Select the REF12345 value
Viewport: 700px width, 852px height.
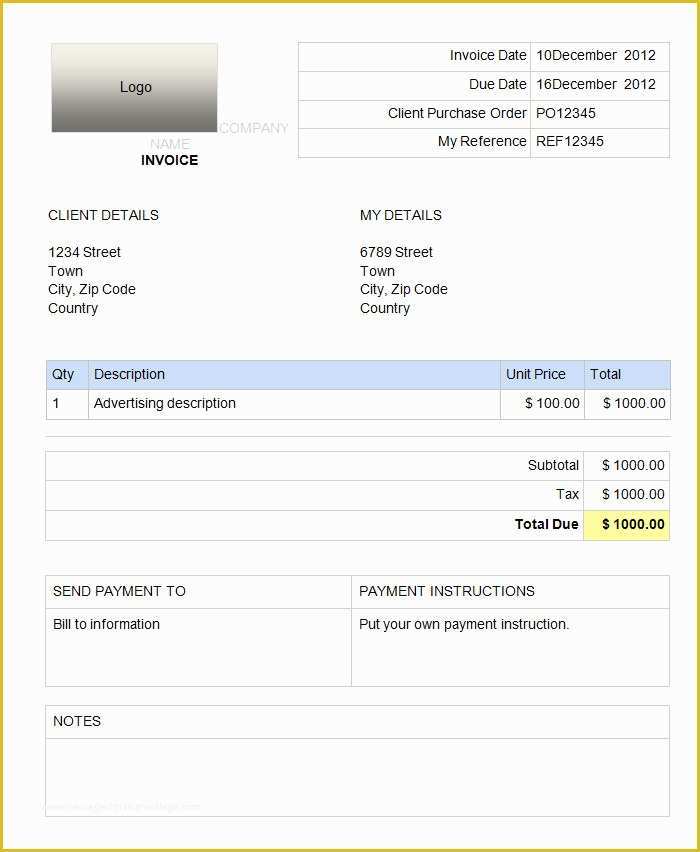tap(570, 141)
